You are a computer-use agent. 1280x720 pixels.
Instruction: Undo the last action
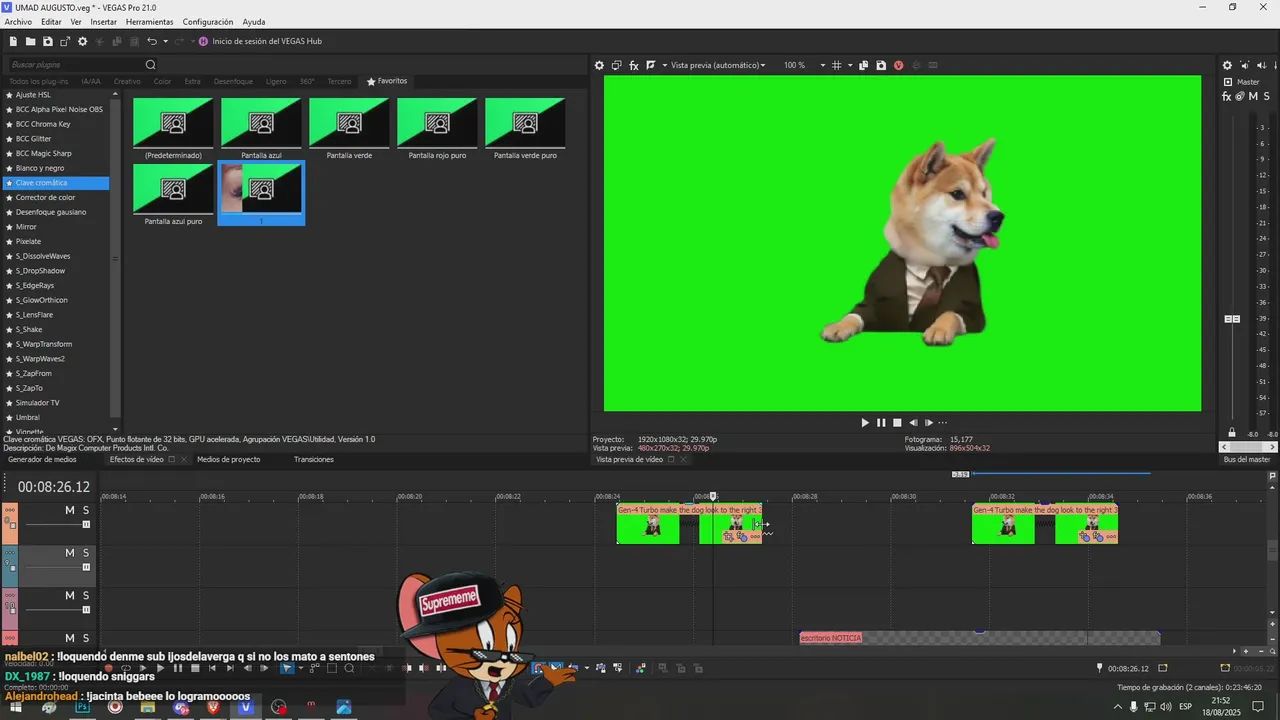pos(152,41)
